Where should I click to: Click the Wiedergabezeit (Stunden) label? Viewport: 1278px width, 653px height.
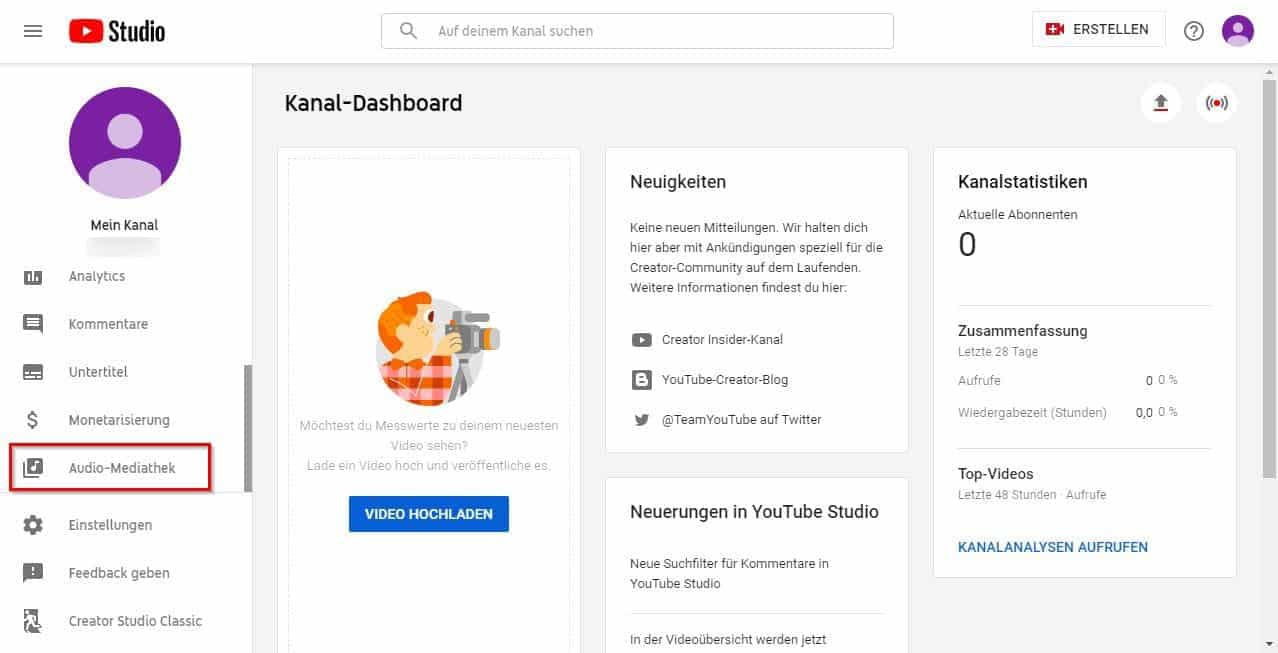pos(1032,412)
